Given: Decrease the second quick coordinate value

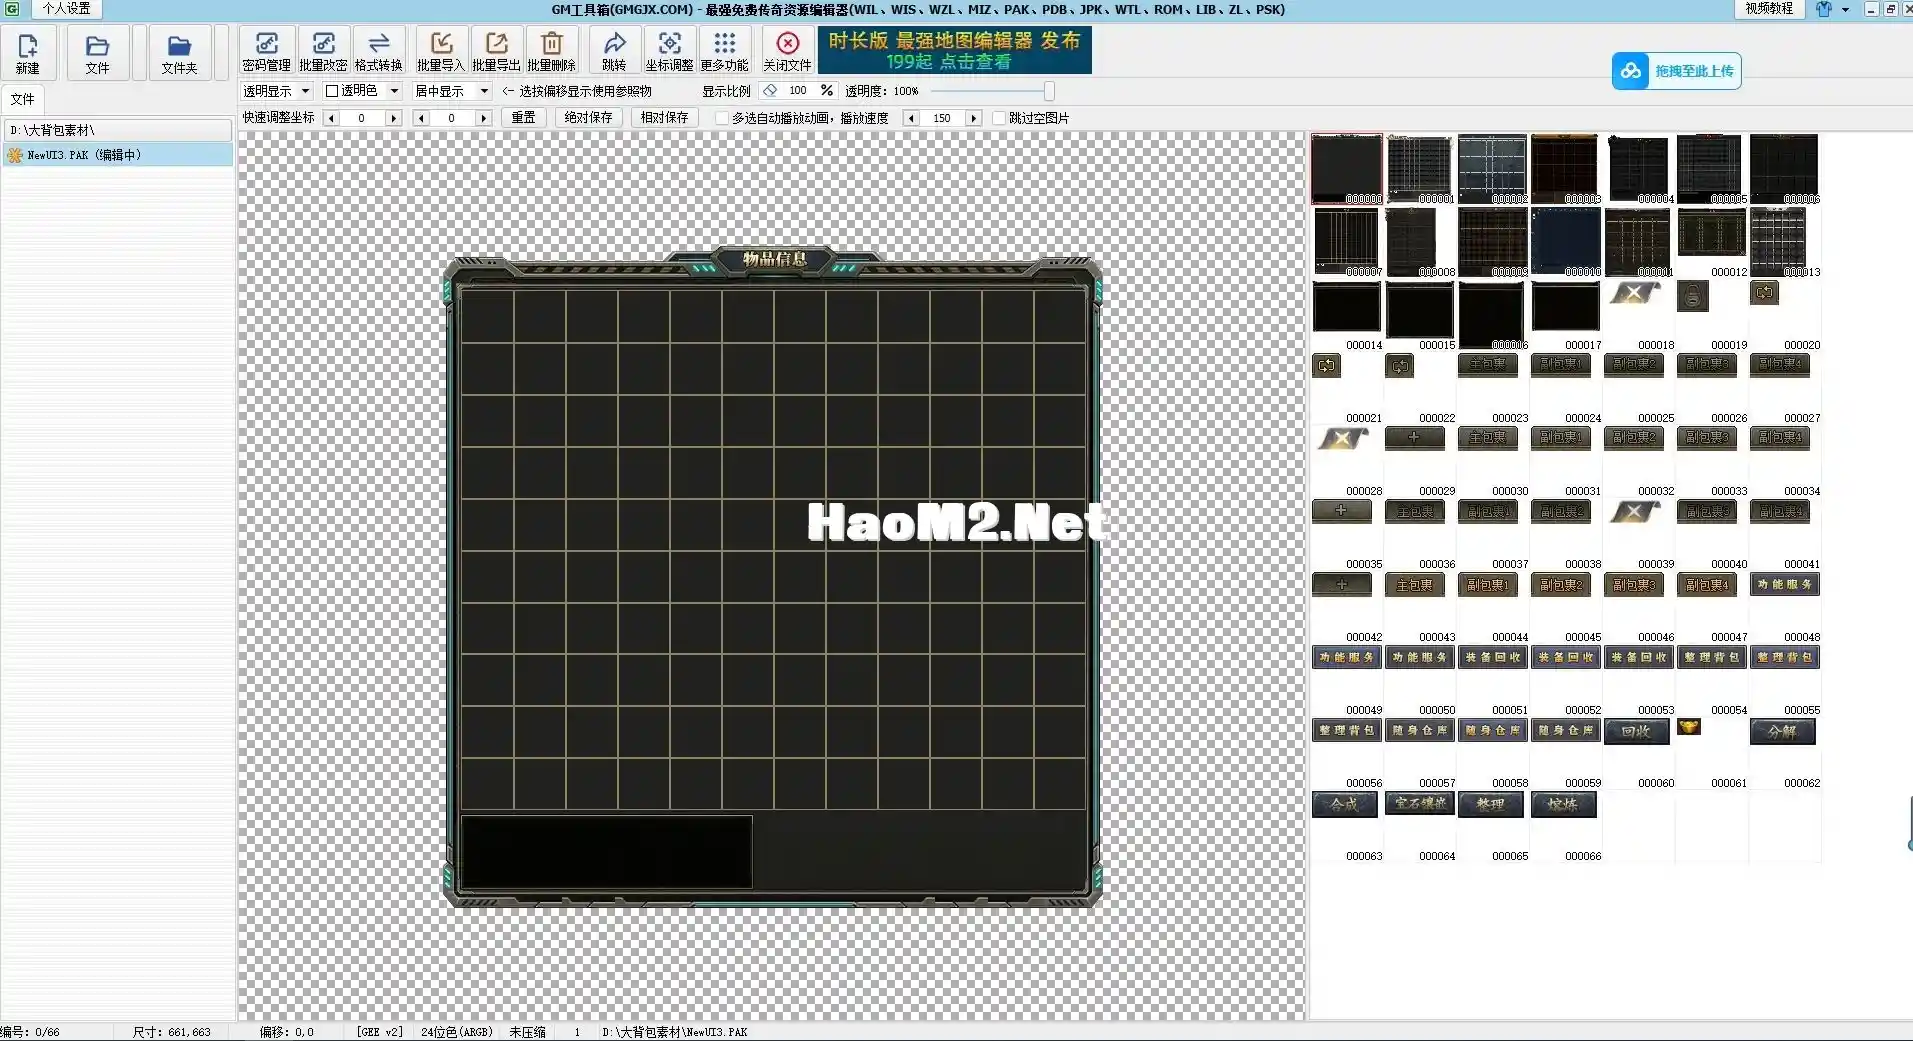Looking at the screenshot, I should (x=421, y=118).
